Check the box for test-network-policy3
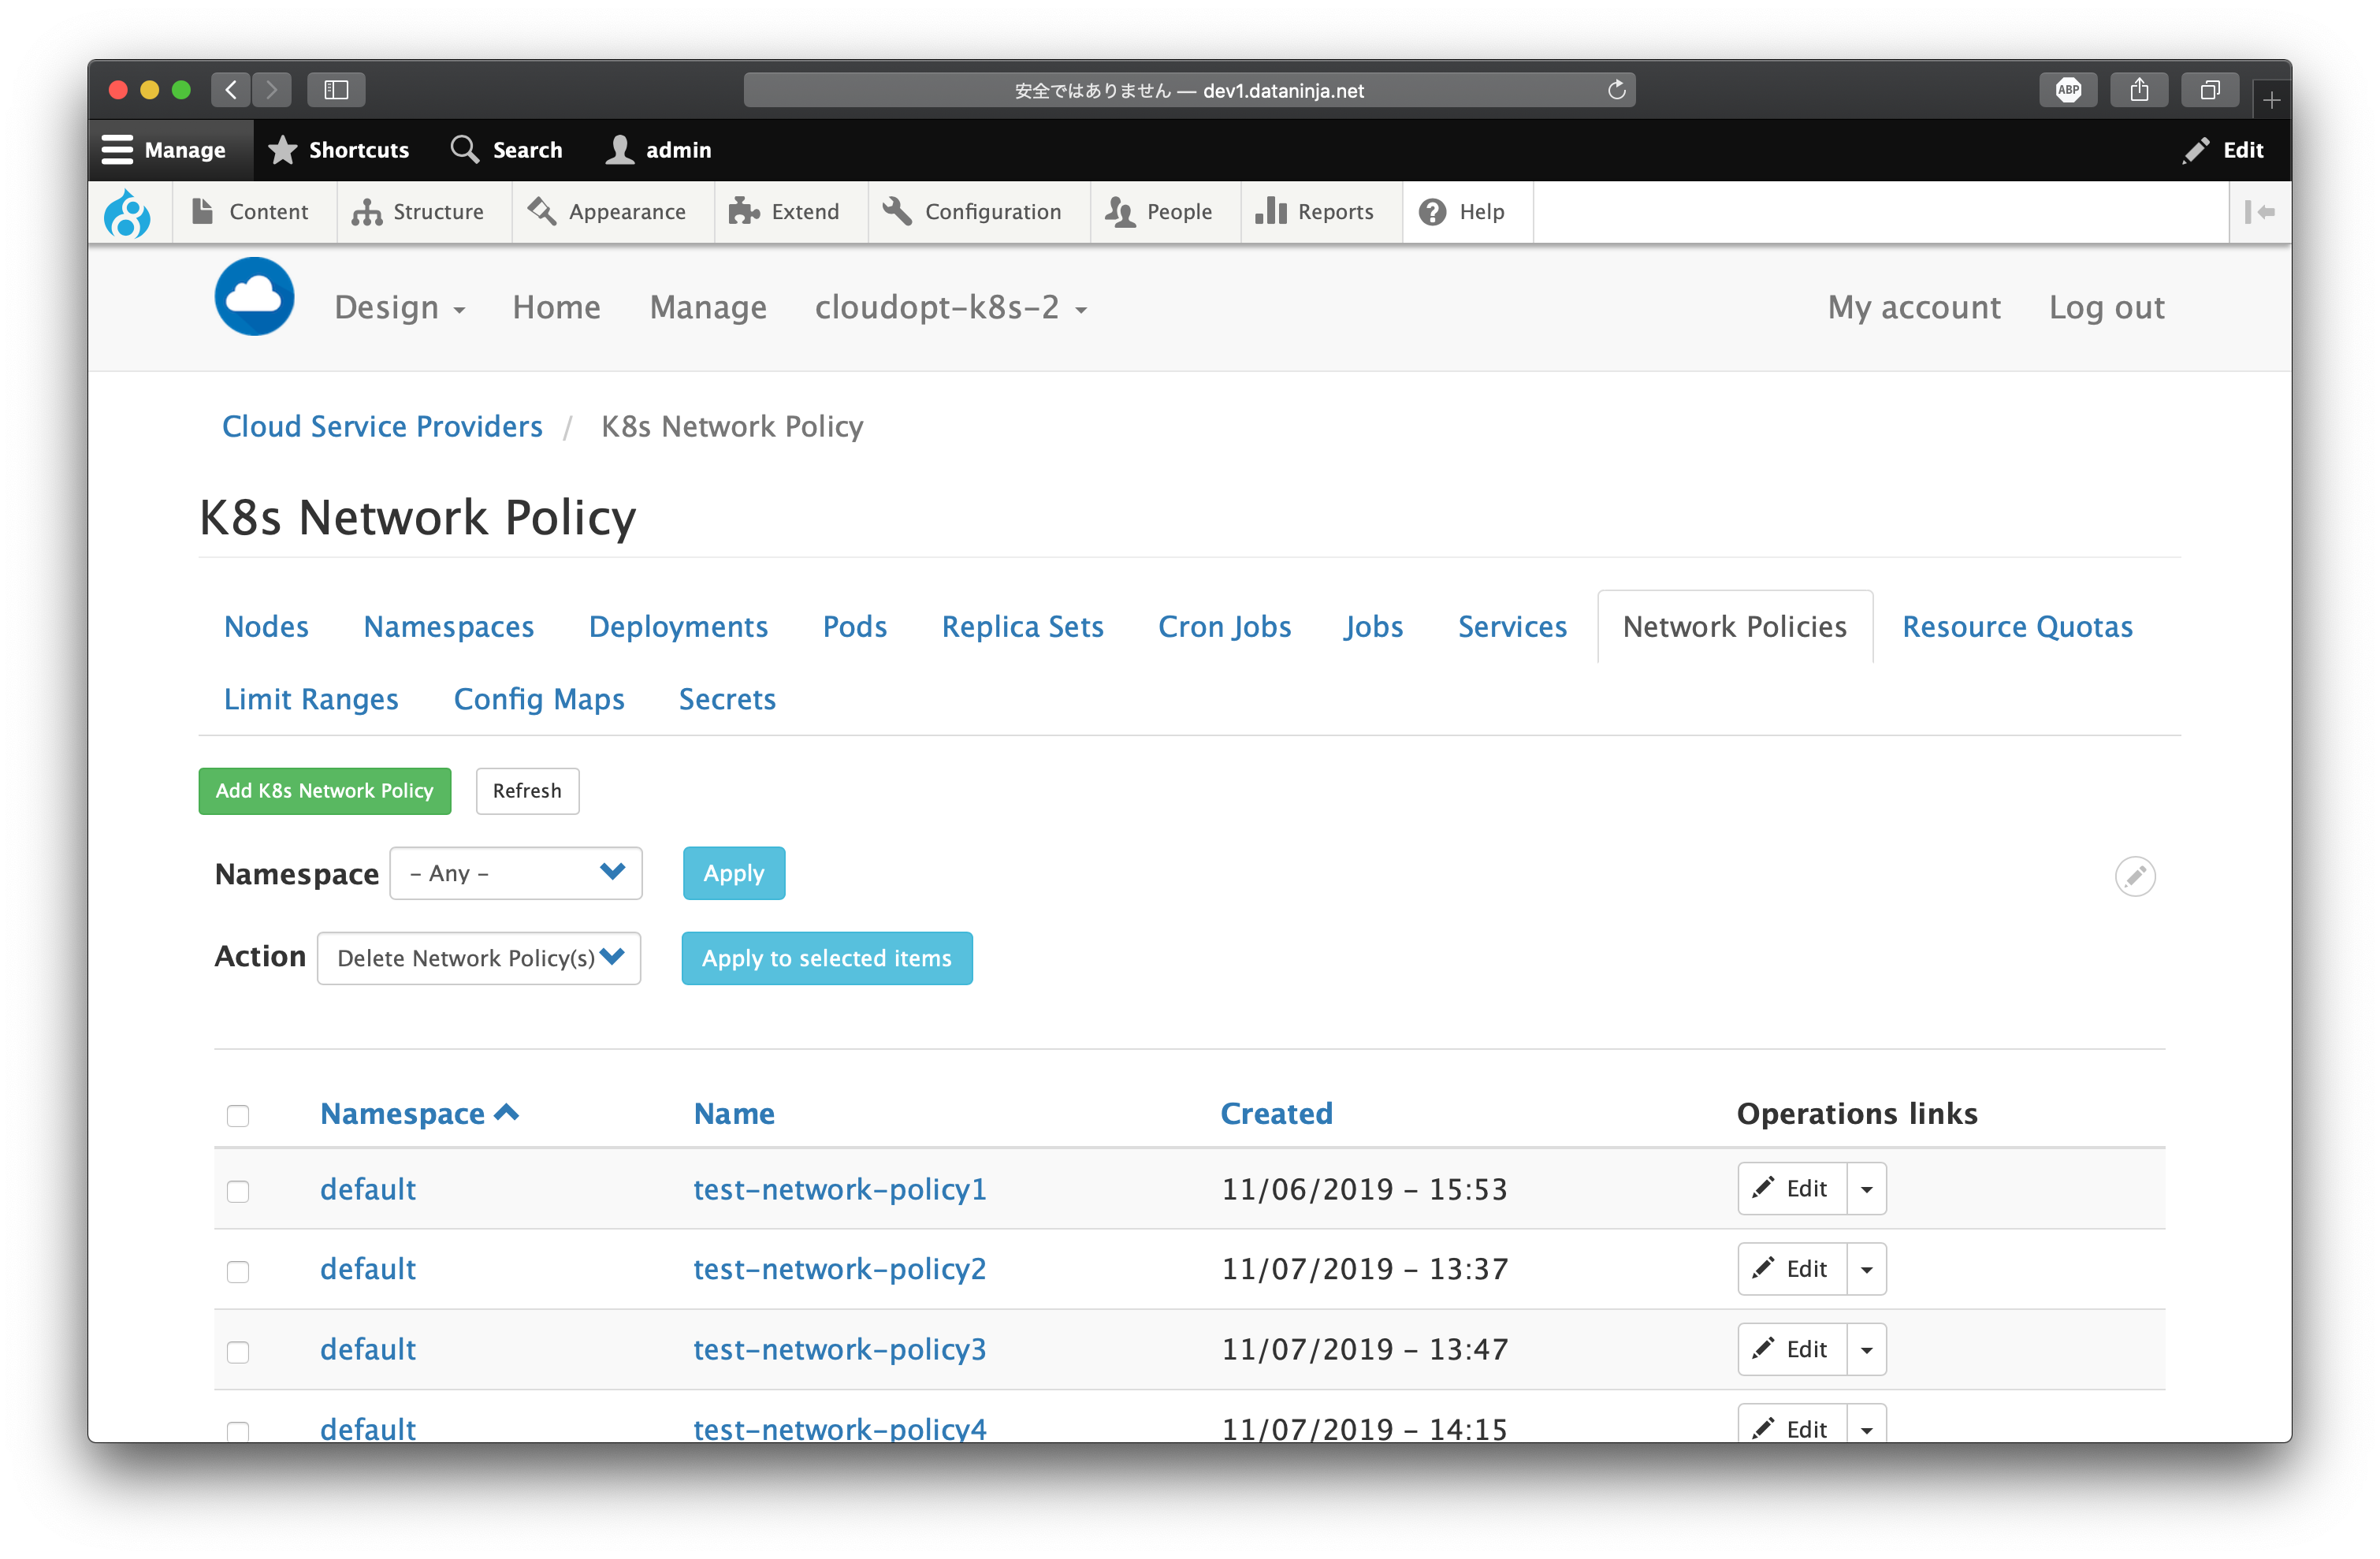Screen dimensions: 2380x1559 [238, 1352]
